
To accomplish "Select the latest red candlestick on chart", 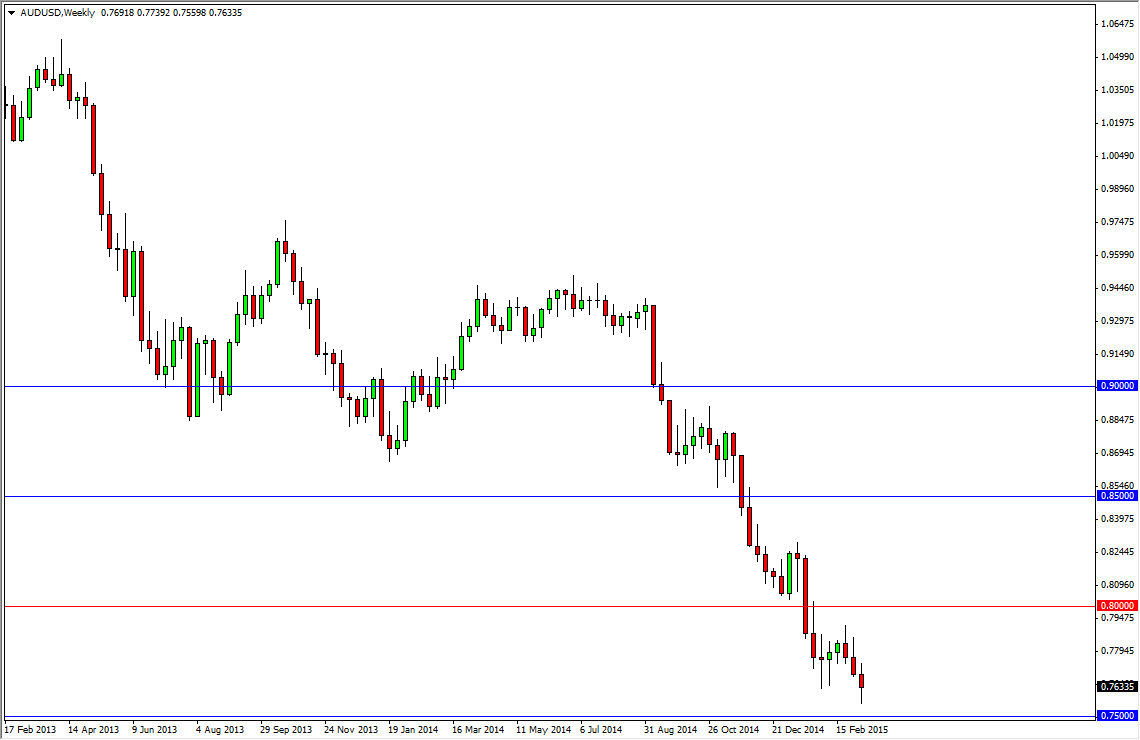I will (x=861, y=680).
